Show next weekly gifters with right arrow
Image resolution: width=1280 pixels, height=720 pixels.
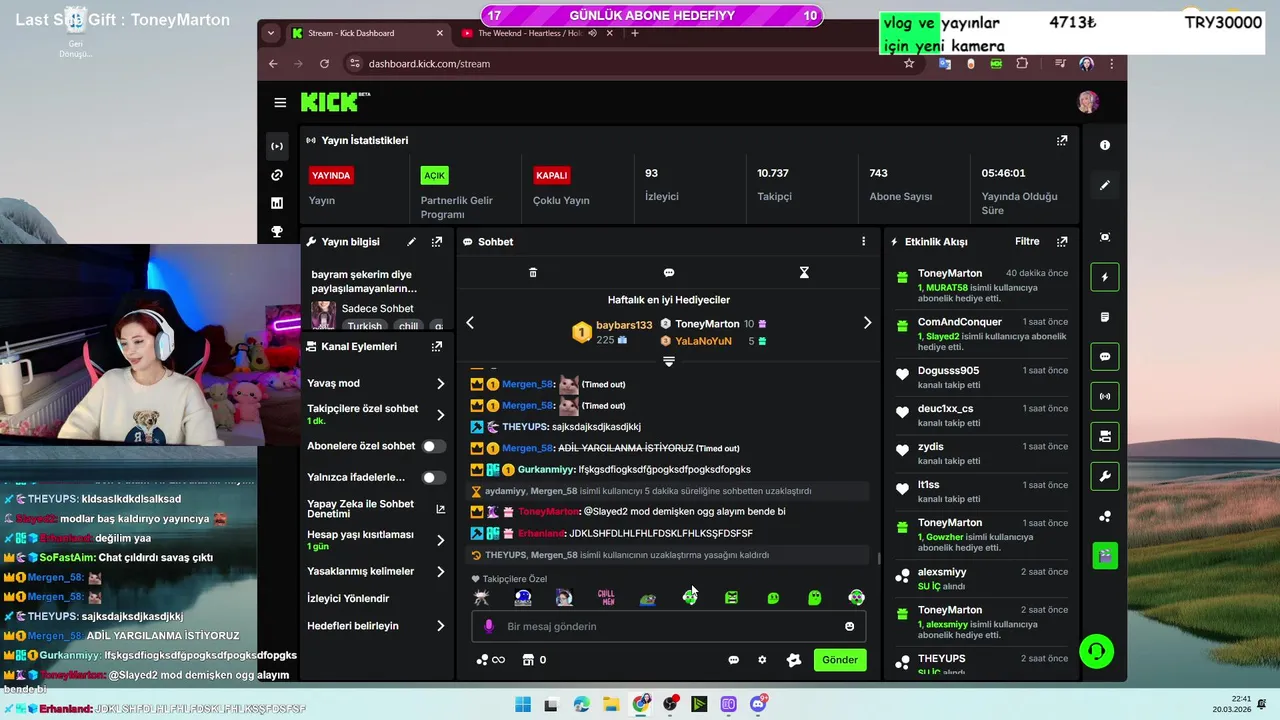(867, 323)
